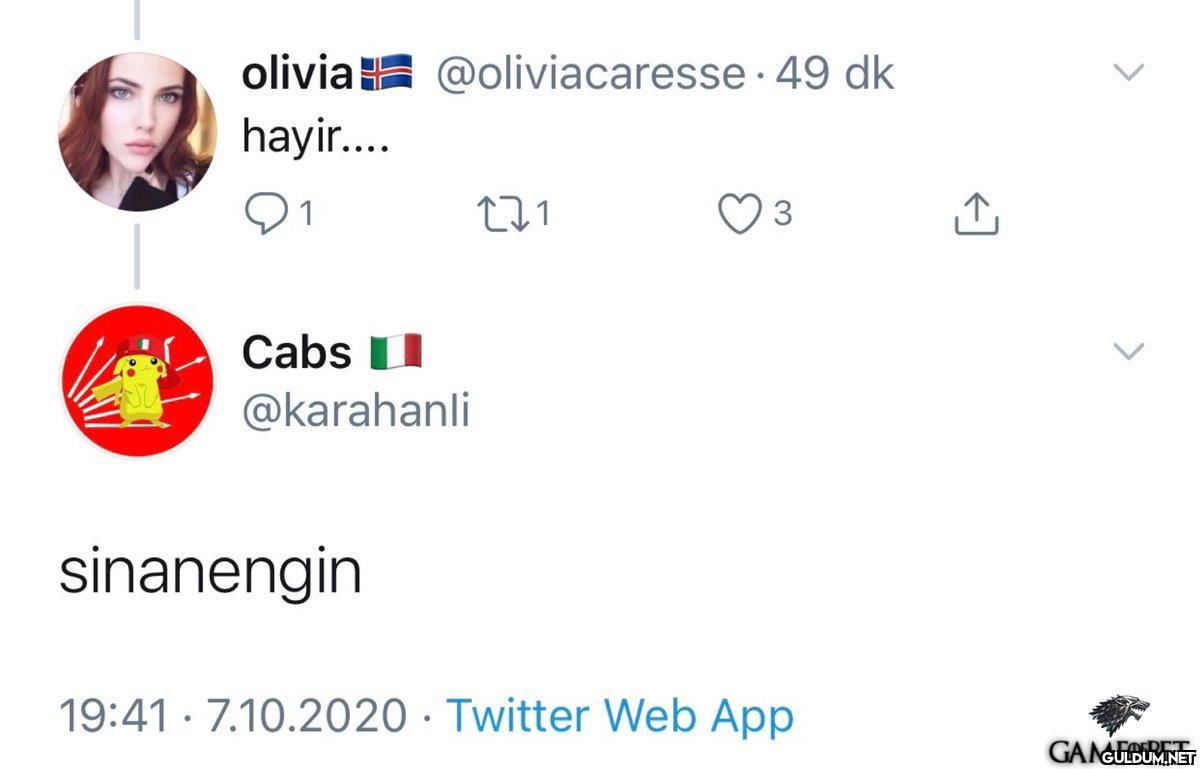Select the "sinanengin" tweet text
The image size is (1200, 769).
210,572
